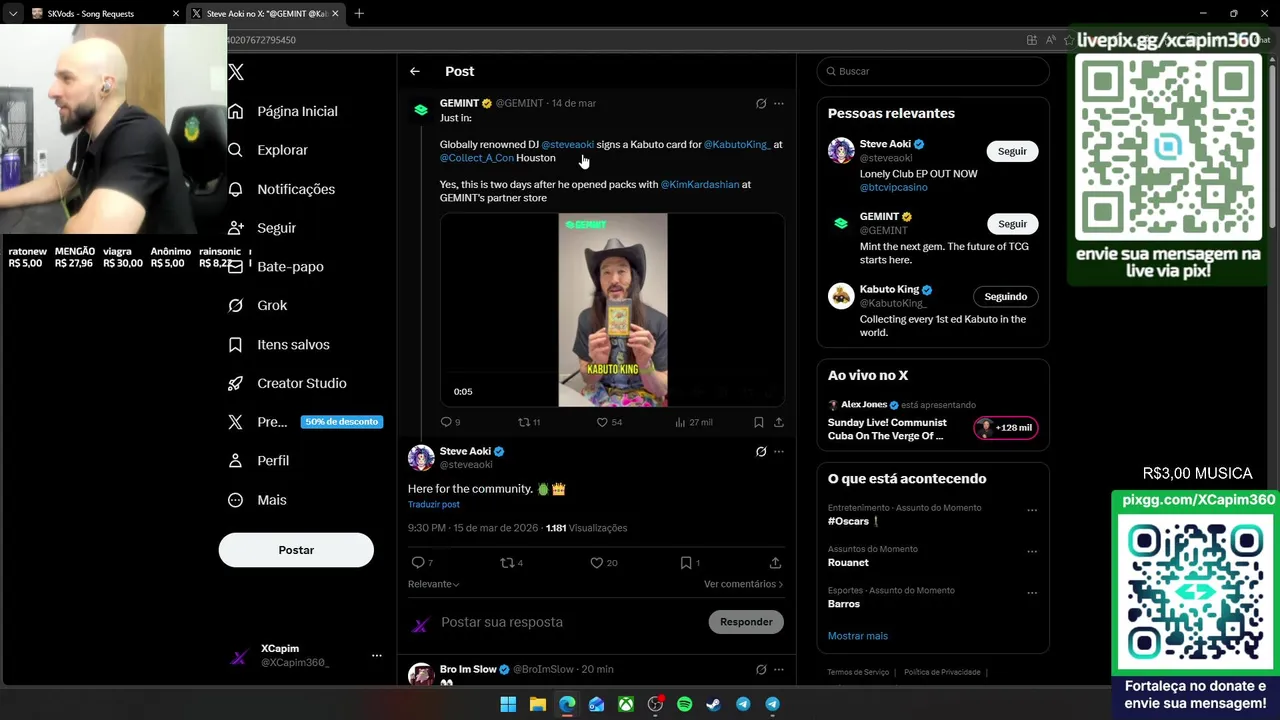Image resolution: width=1280 pixels, height=720 pixels.
Task: Click Grok icon on the GEMINT post
Action: coord(761,103)
